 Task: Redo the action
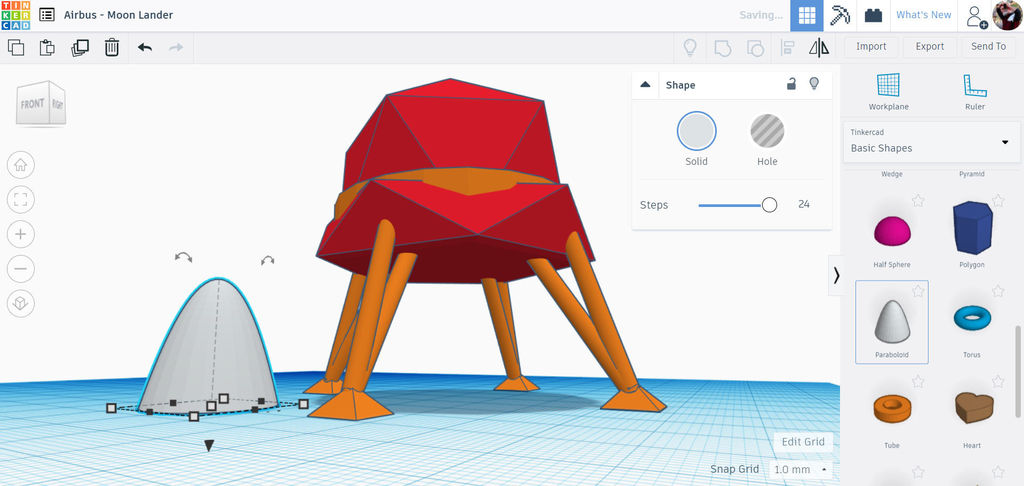click(x=176, y=47)
